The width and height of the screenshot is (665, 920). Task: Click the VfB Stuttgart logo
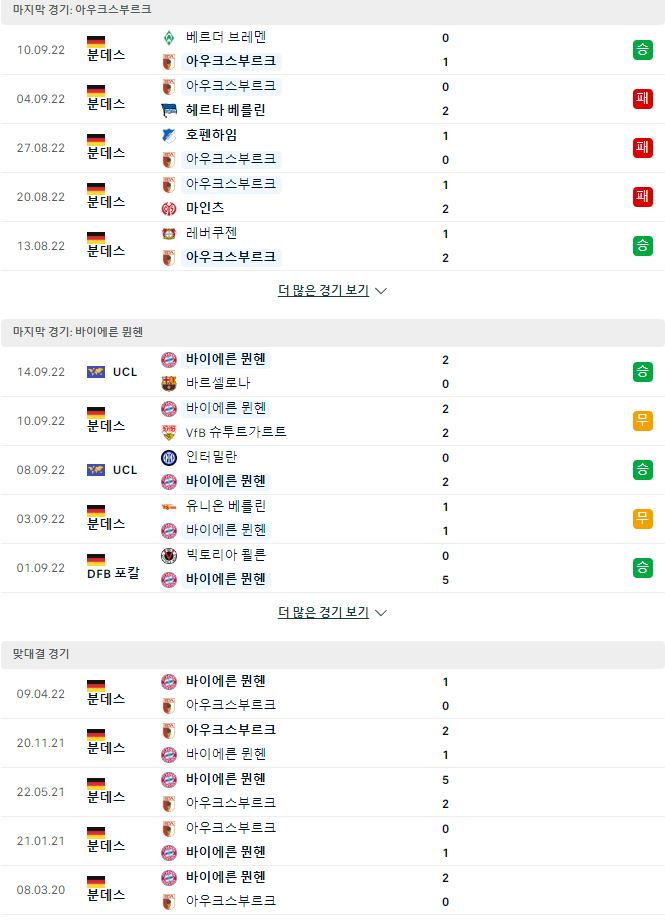(168, 432)
